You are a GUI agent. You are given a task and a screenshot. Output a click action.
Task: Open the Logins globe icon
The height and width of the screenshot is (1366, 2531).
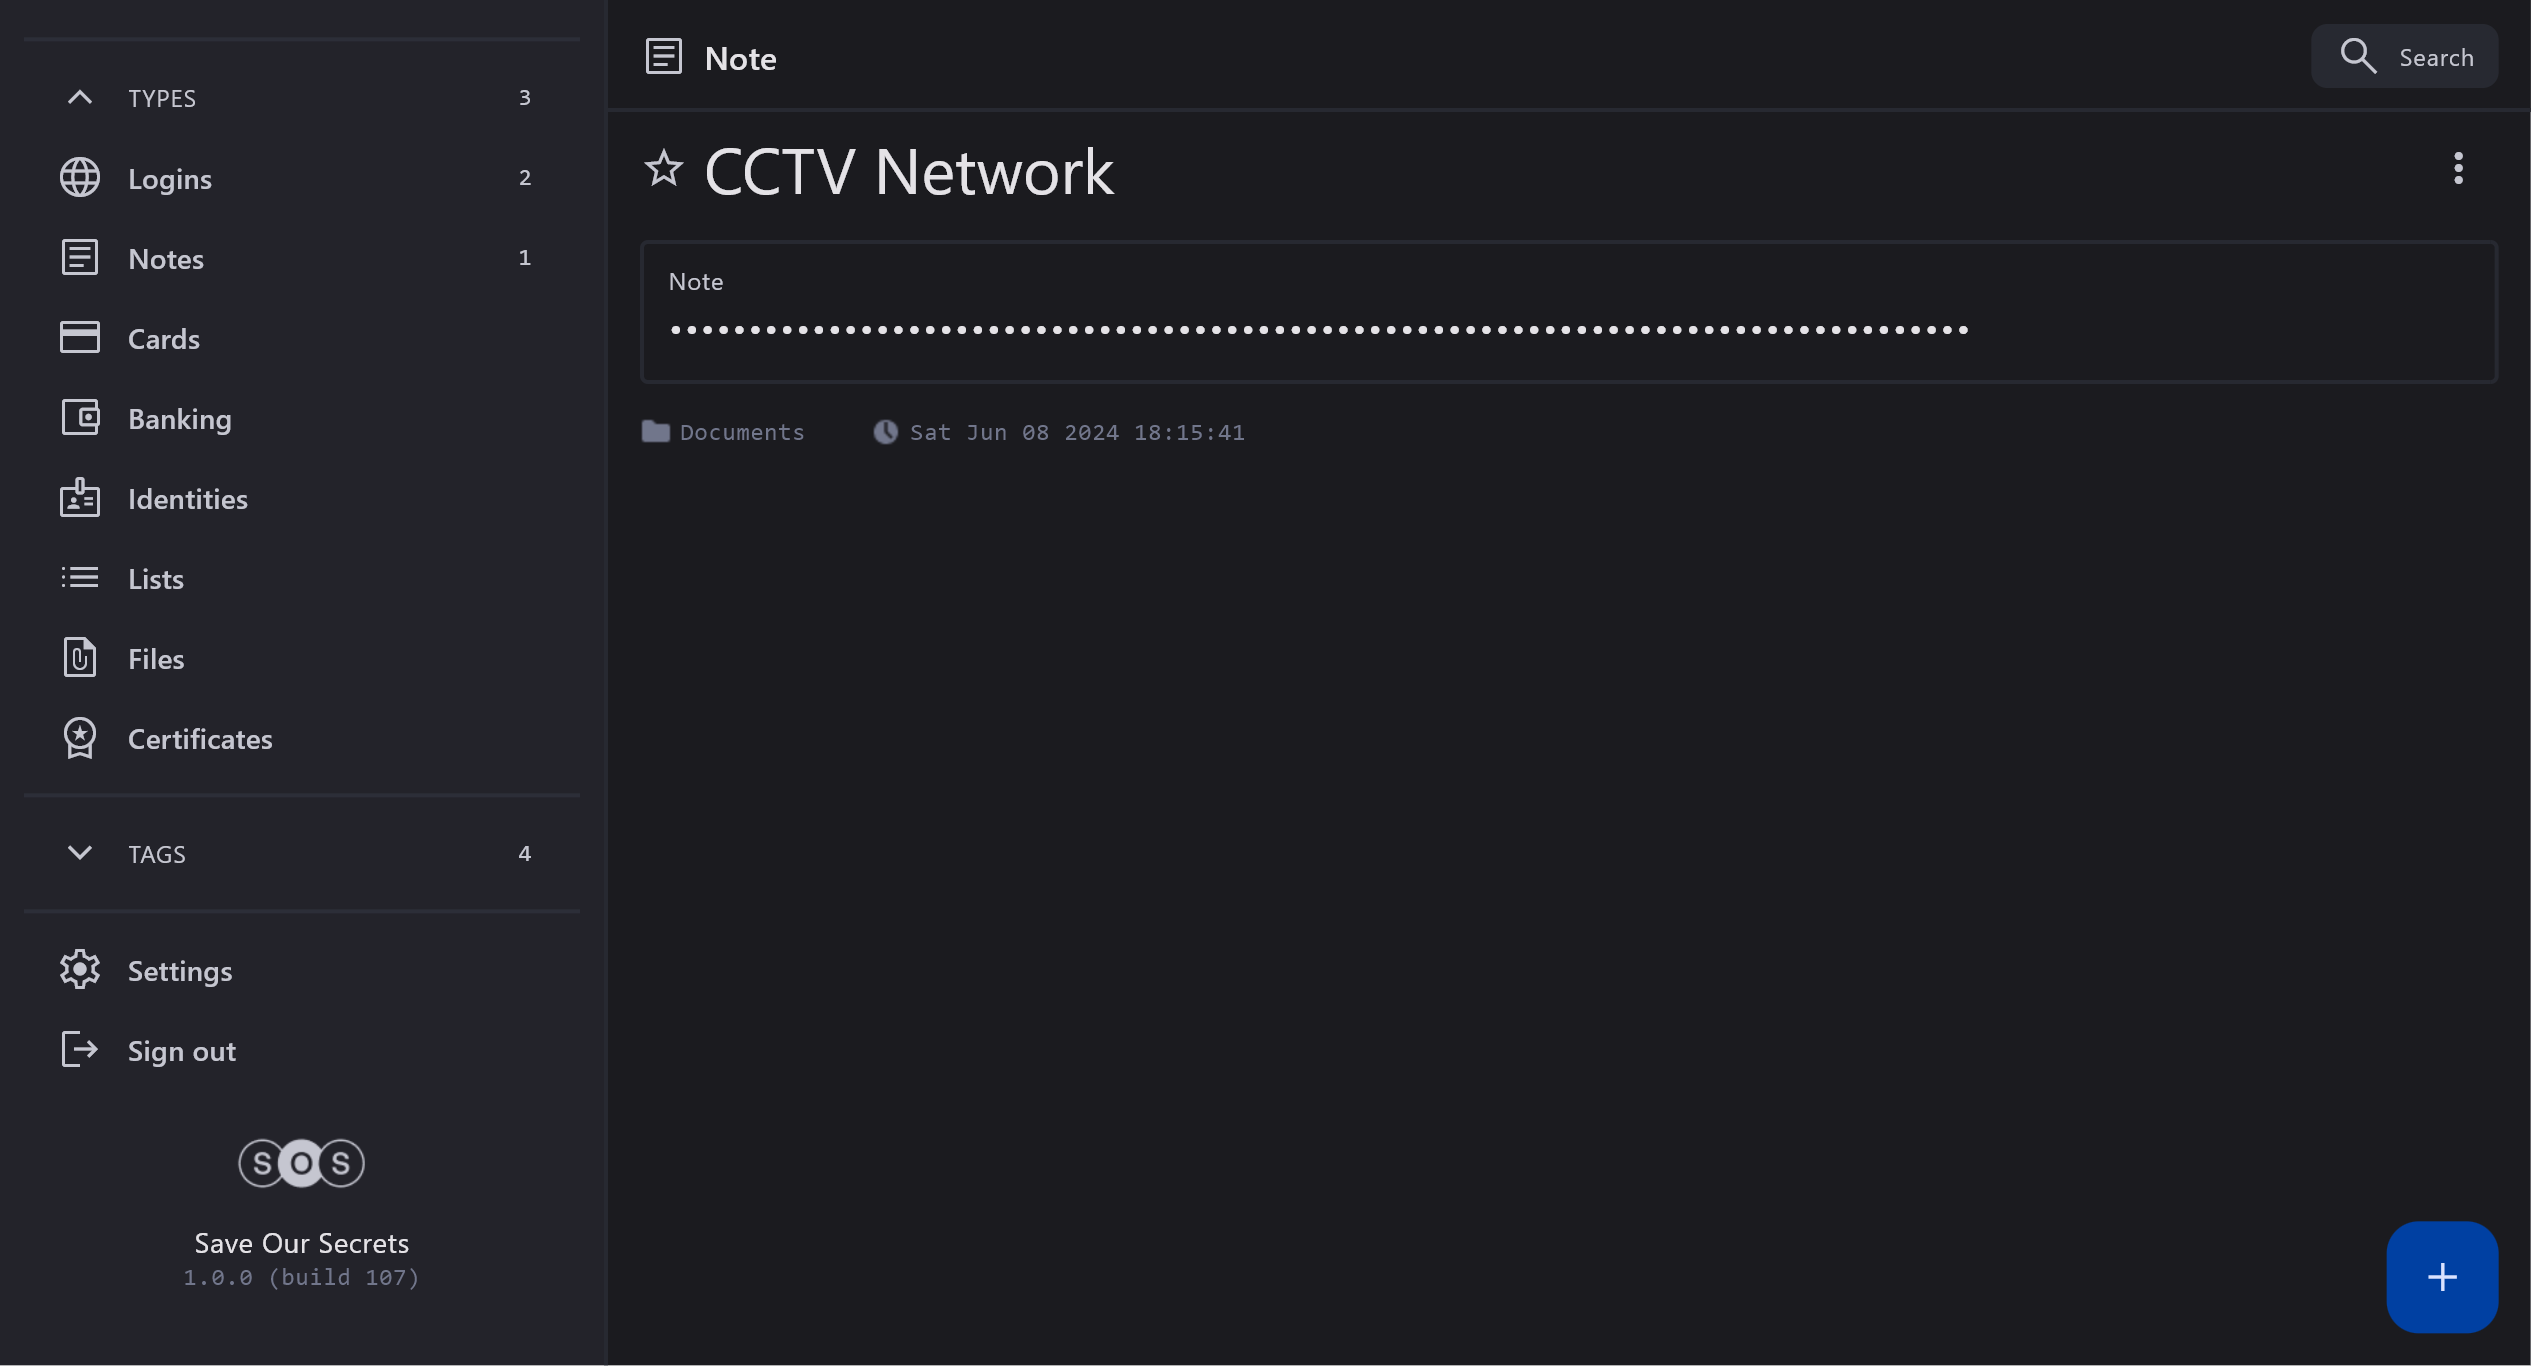[x=80, y=178]
